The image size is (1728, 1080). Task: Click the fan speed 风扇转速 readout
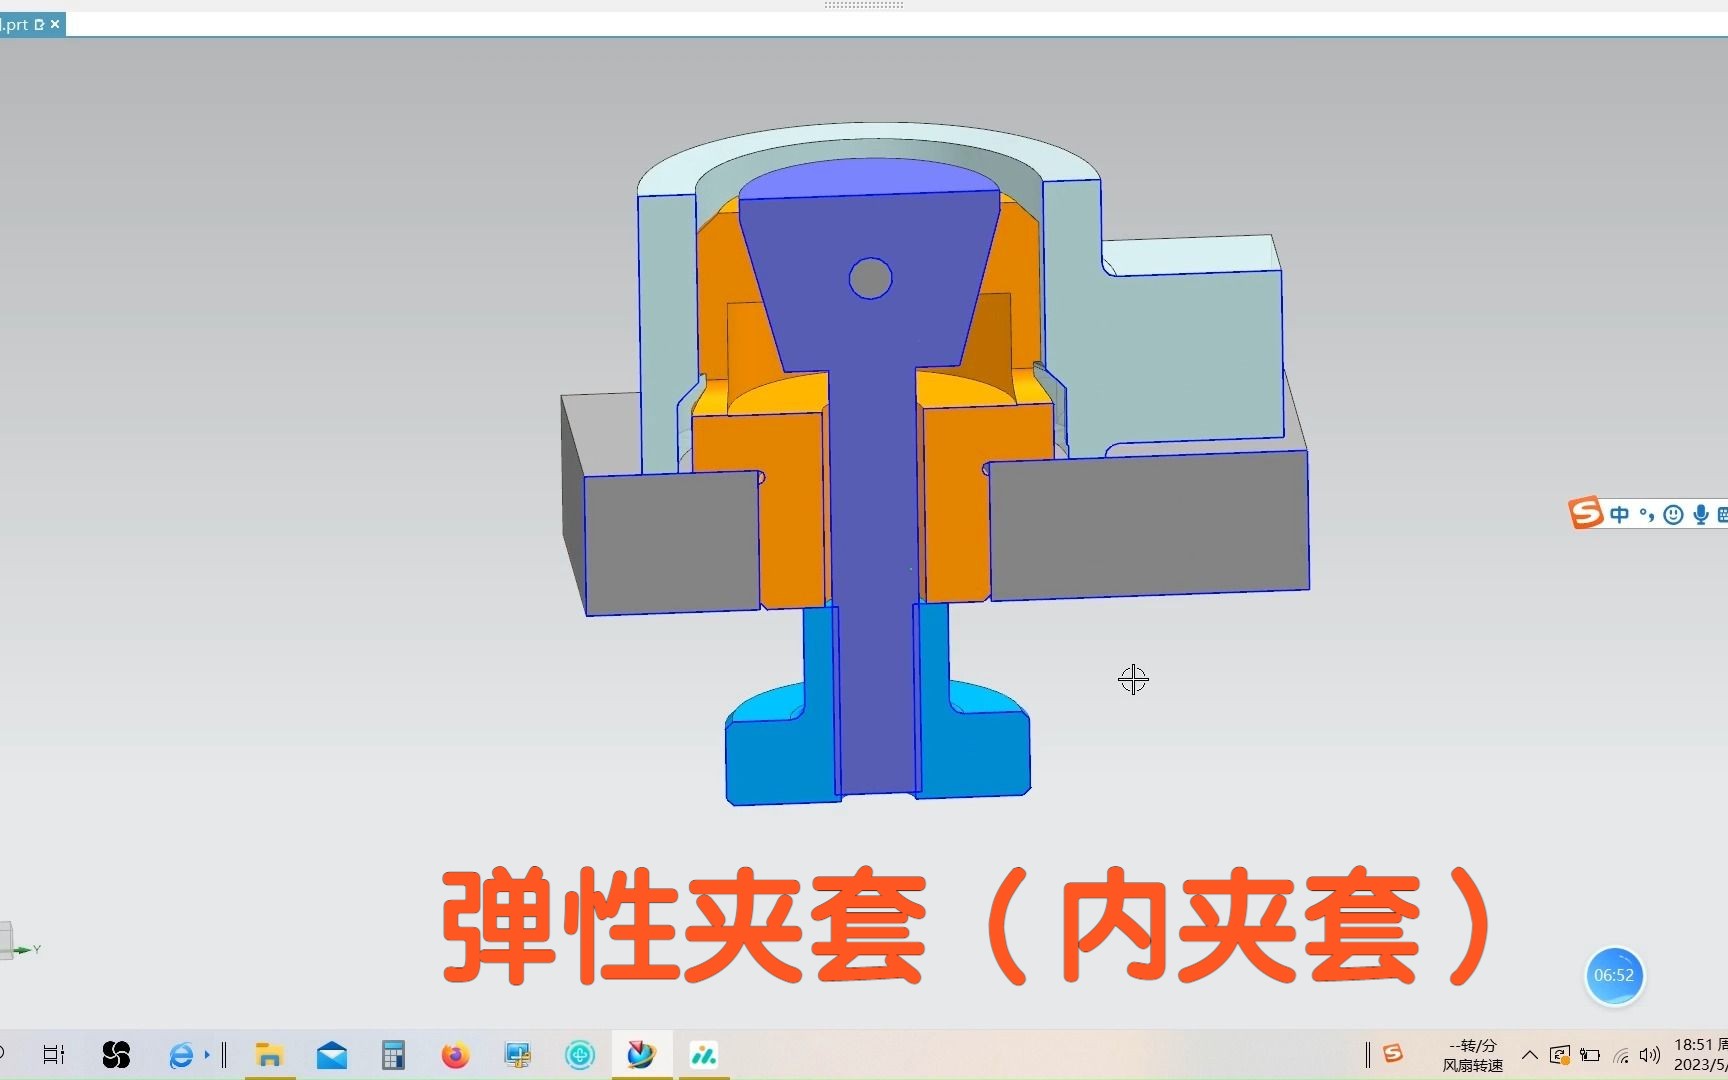point(1472,1055)
